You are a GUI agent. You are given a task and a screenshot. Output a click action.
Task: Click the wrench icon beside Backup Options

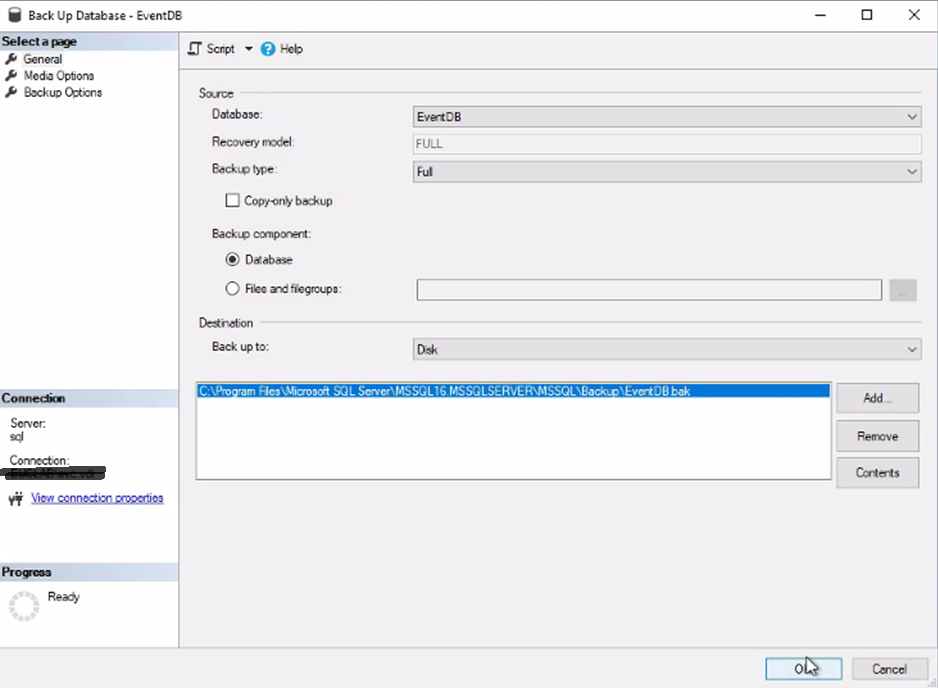[12, 93]
